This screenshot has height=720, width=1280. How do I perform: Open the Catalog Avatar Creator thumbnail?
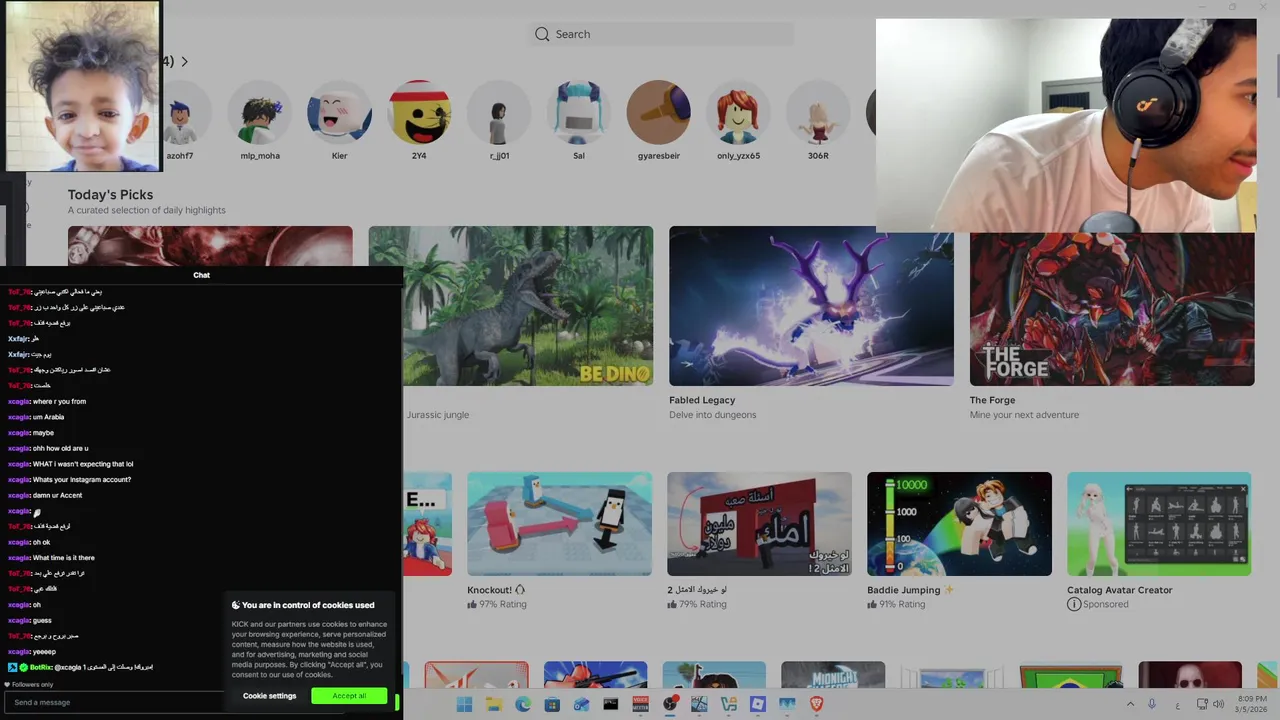click(x=1159, y=524)
